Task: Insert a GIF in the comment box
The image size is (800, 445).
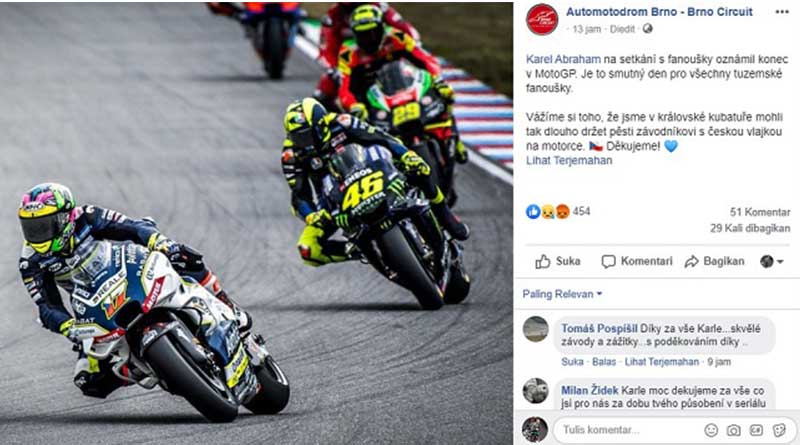Action: point(756,430)
